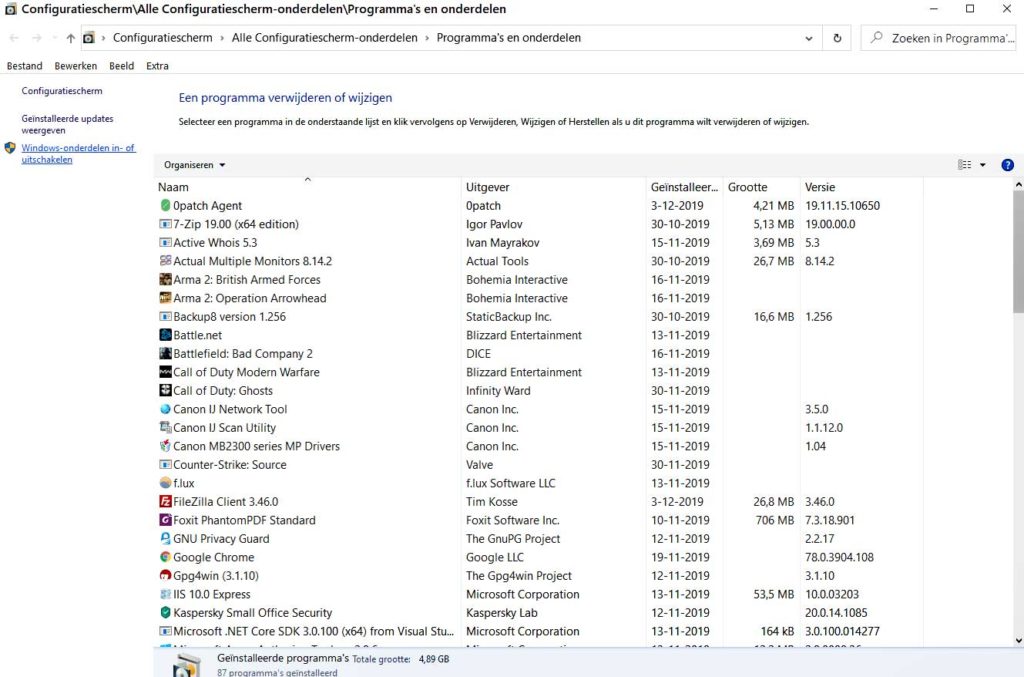1024x677 pixels.
Task: Click publisher name Tim Kosse
Action: (492, 501)
